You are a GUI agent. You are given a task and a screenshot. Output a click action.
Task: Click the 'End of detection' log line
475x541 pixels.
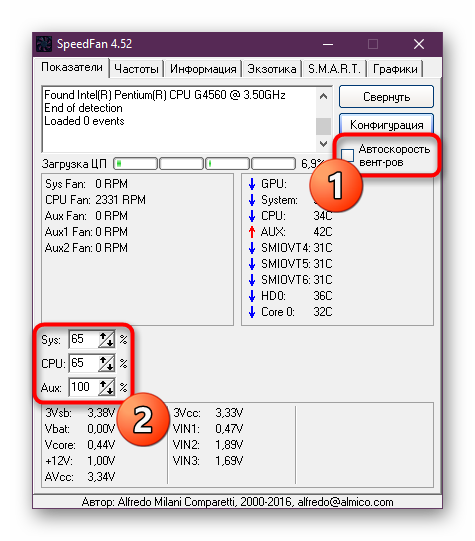click(x=83, y=108)
